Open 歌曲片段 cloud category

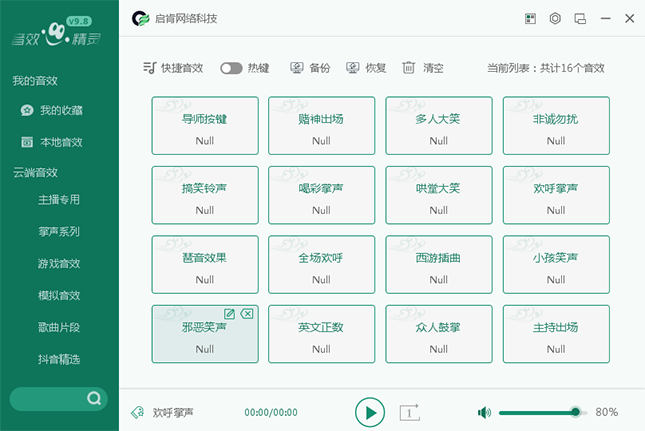[x=59, y=327]
